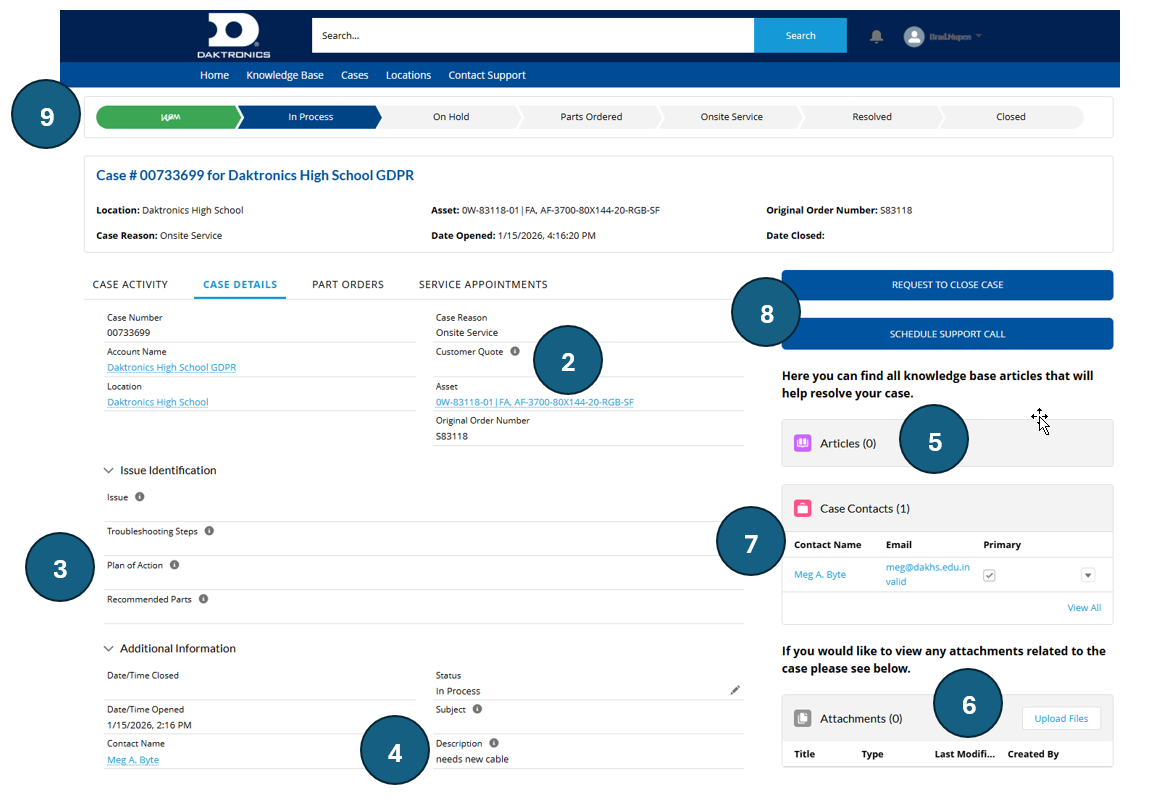This screenshot has width=1158, height=803.
Task: Select the Parts Ordered status step
Action: coord(591,117)
